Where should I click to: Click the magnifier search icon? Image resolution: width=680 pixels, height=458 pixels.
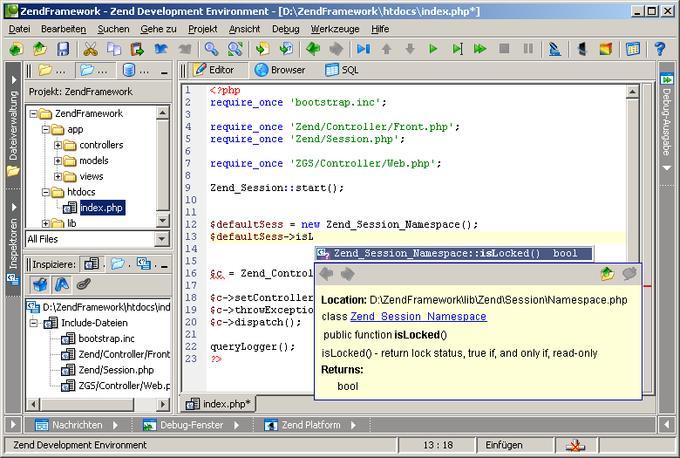(212, 49)
